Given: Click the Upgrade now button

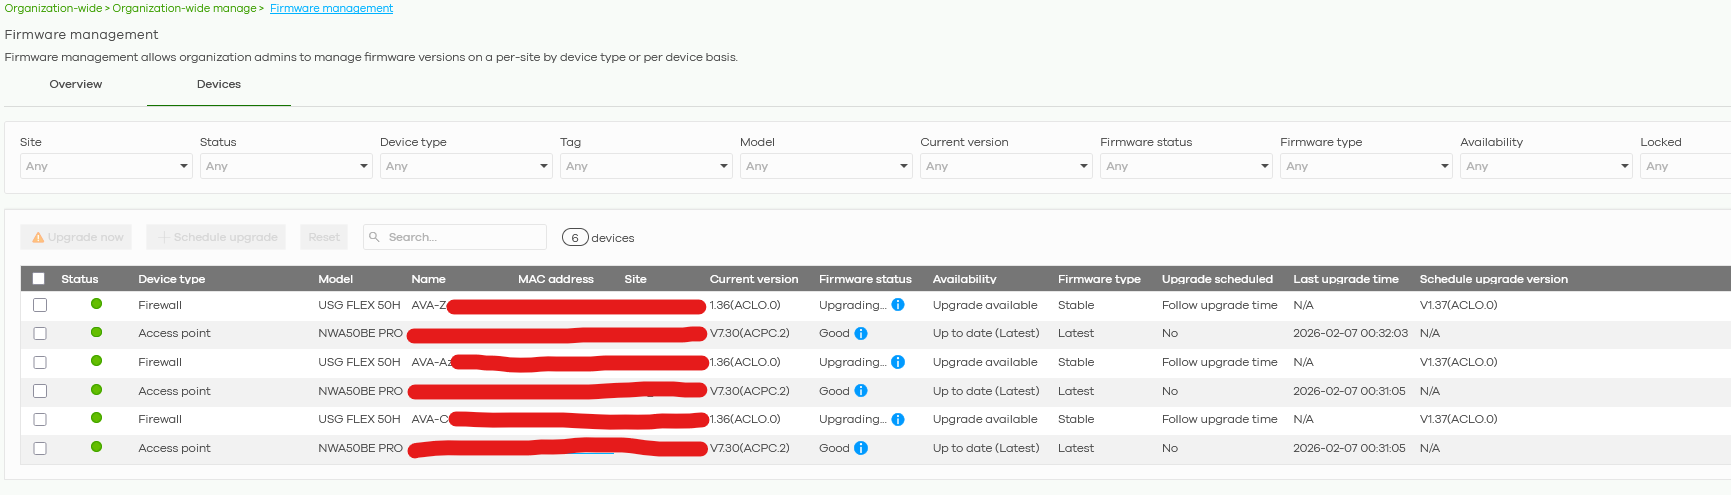Looking at the screenshot, I should pyautogui.click(x=76, y=237).
